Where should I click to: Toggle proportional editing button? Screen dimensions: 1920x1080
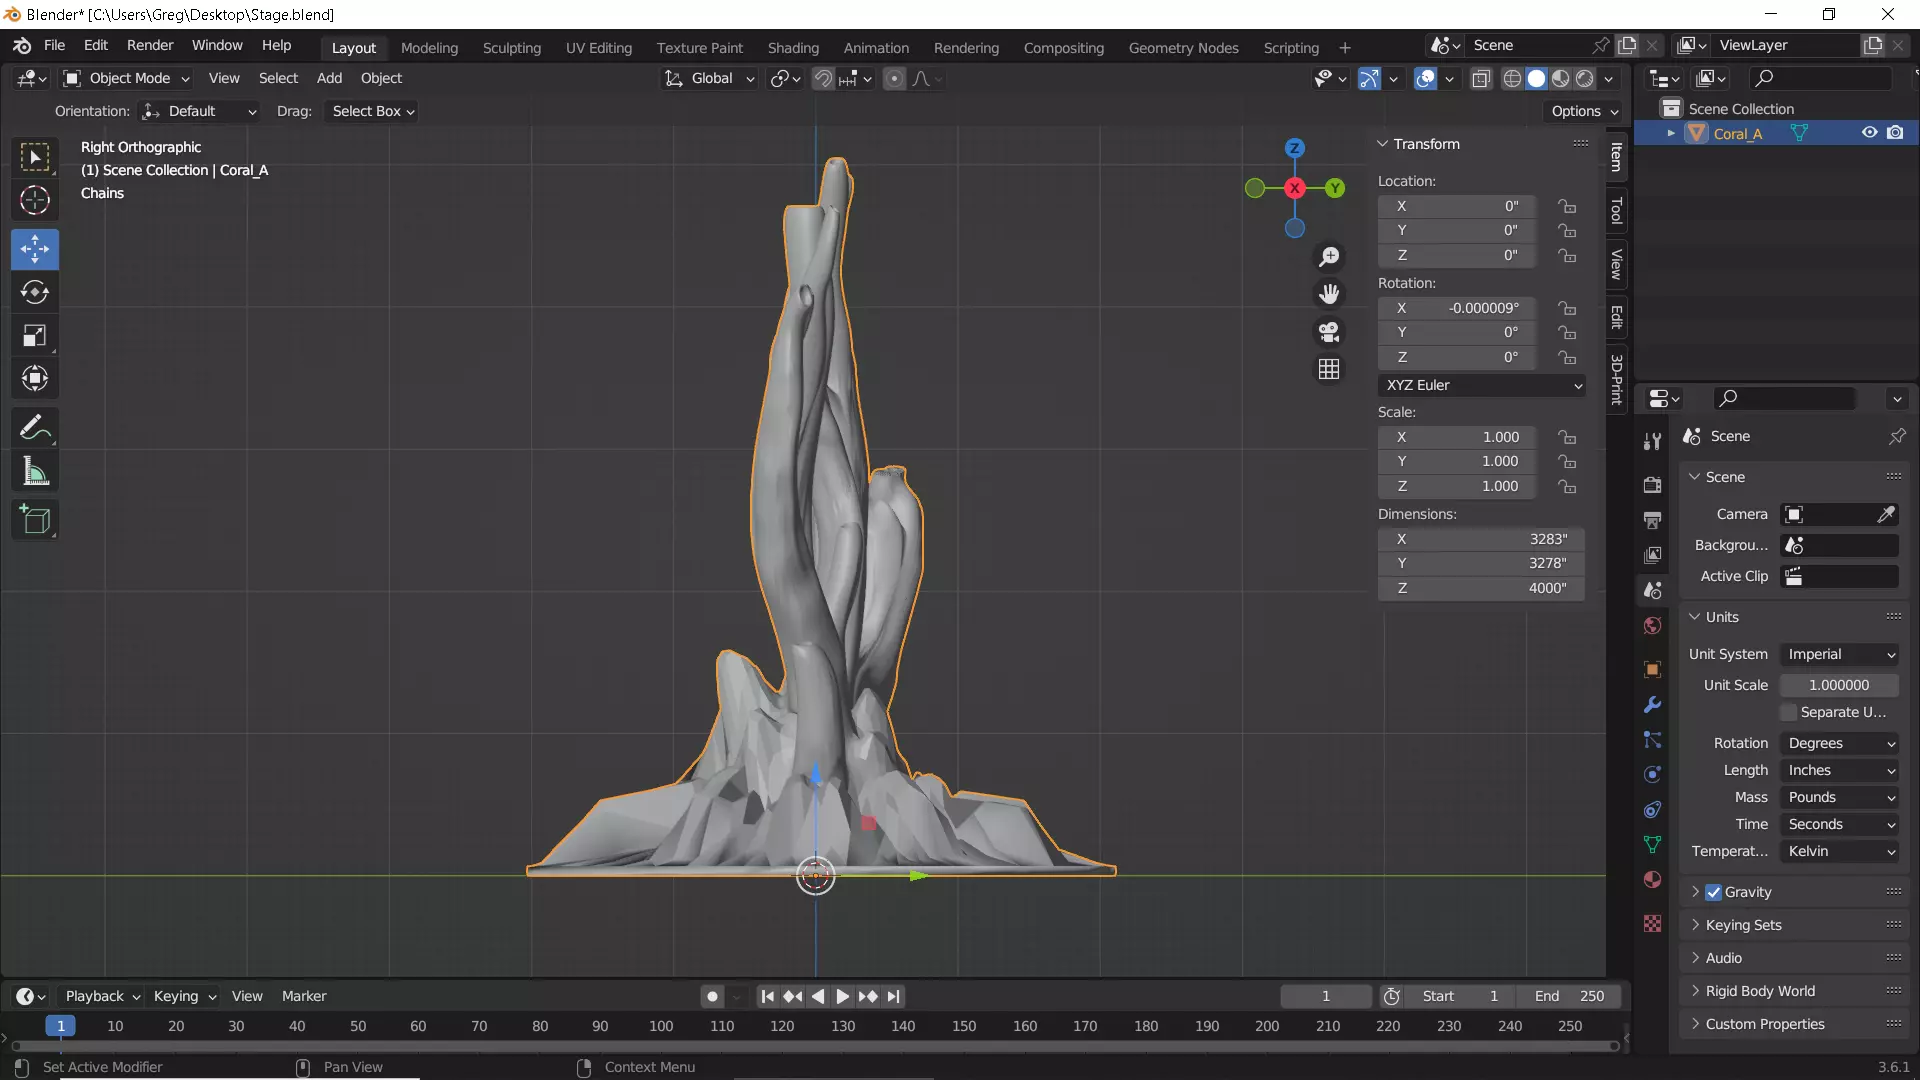895,78
